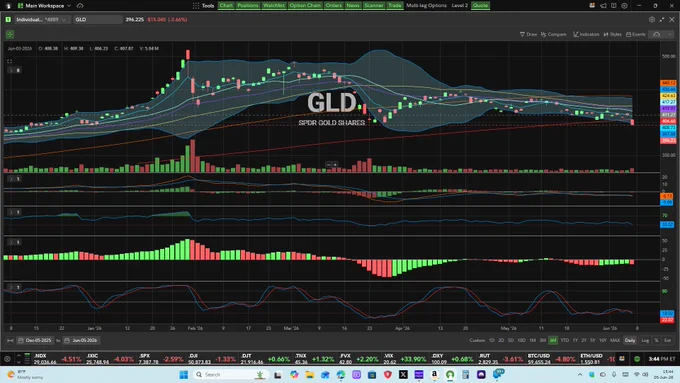Viewport: 680px width, 383px height.
Task: Expand the price chart indicator legend (8)
Action: click(x=14, y=70)
